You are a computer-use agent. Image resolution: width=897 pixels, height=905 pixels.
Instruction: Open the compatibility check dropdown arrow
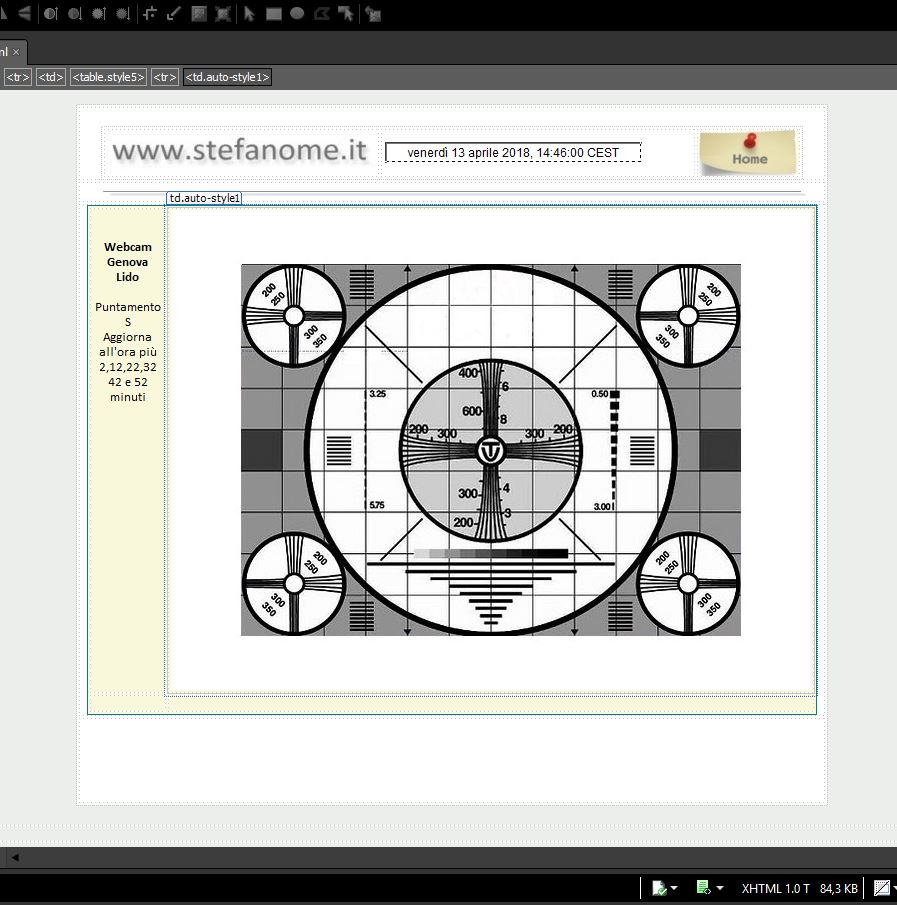[x=674, y=888]
